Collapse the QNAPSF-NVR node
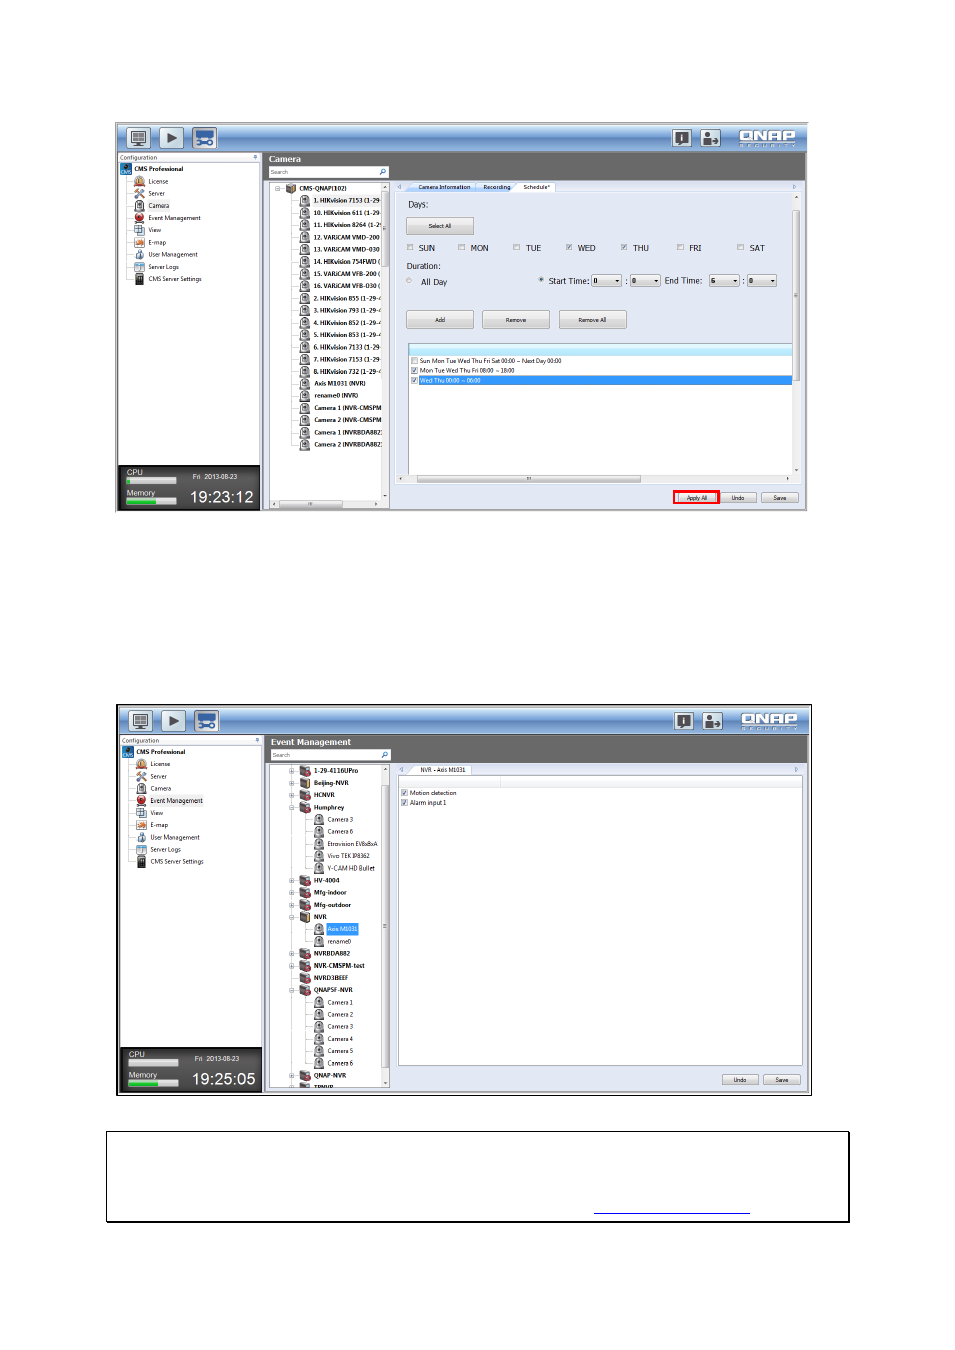This screenshot has width=955, height=1350. tap(292, 990)
